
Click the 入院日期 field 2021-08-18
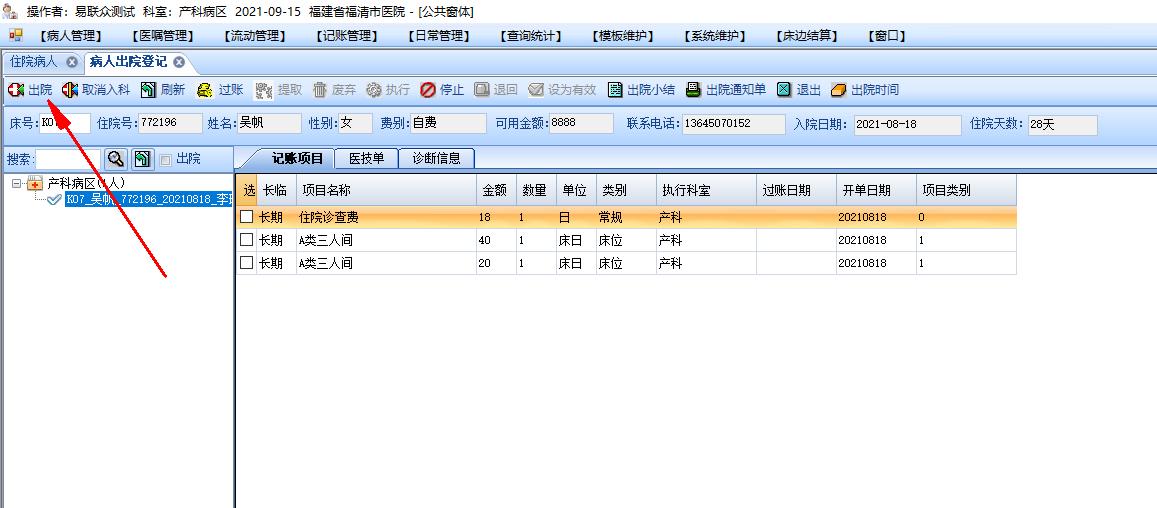click(x=908, y=125)
